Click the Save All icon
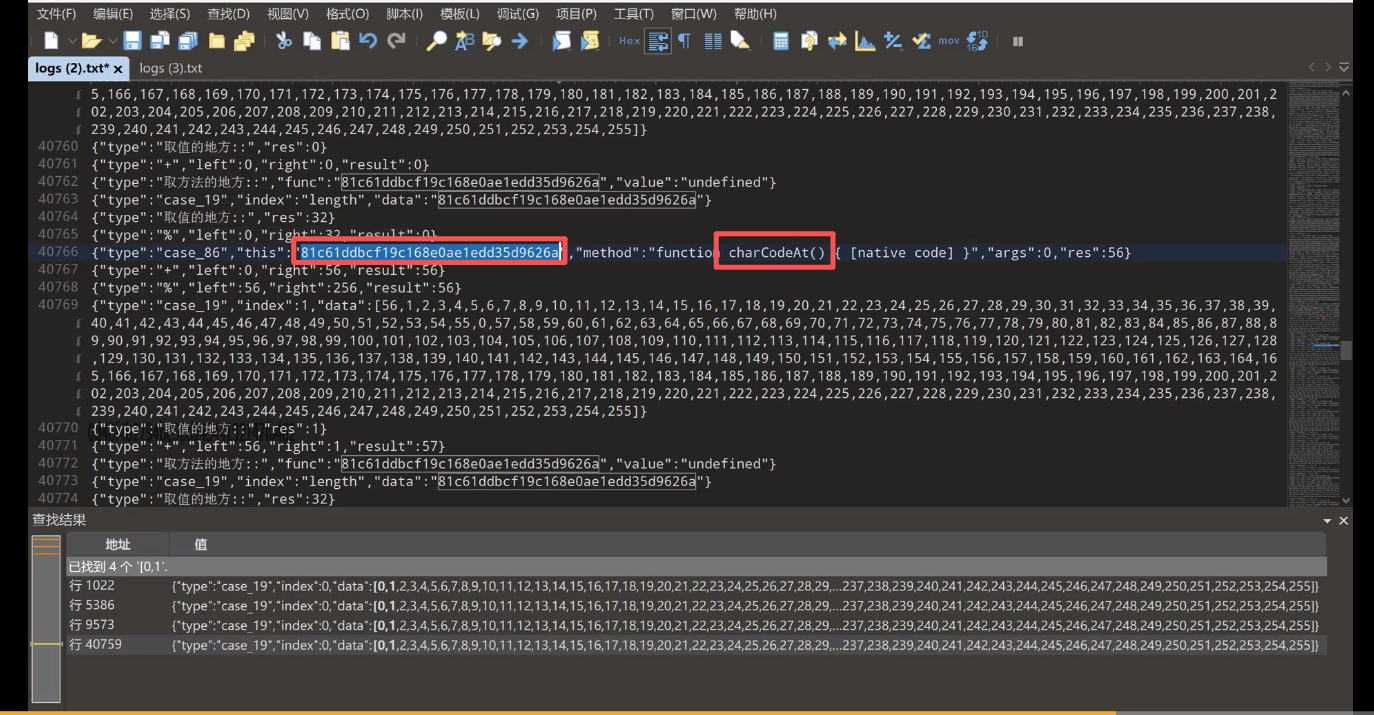Screen dimensions: 1374x715 [x=187, y=41]
